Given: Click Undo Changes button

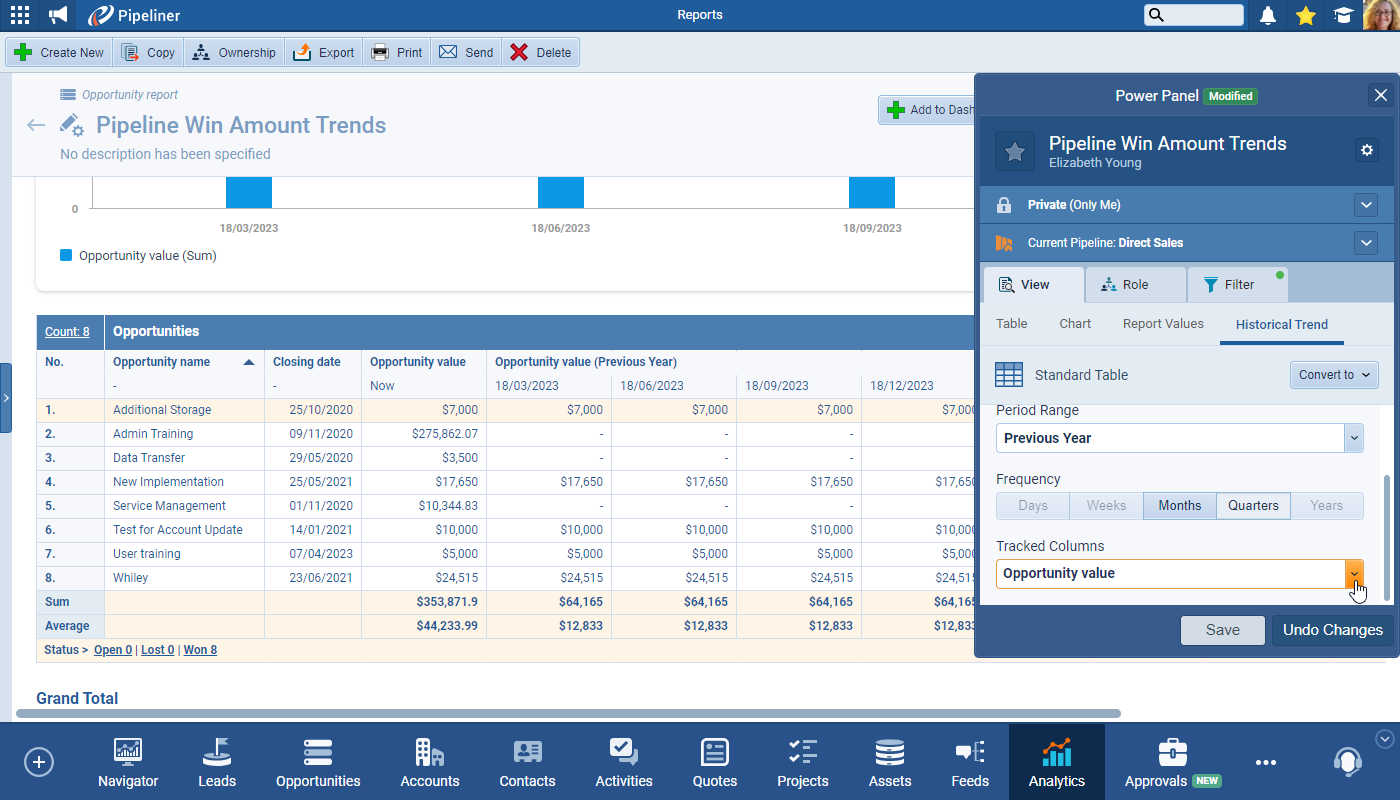Looking at the screenshot, I should [x=1332, y=630].
